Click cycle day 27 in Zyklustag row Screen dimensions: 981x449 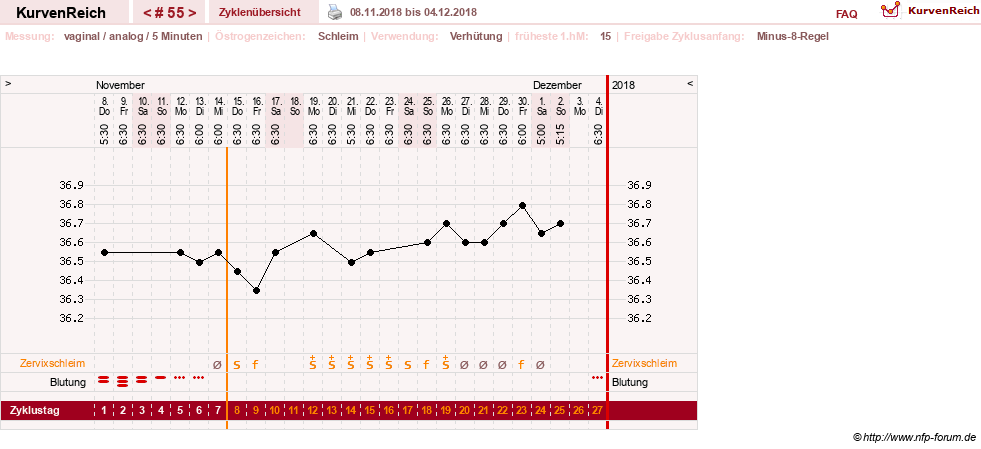click(x=597, y=411)
